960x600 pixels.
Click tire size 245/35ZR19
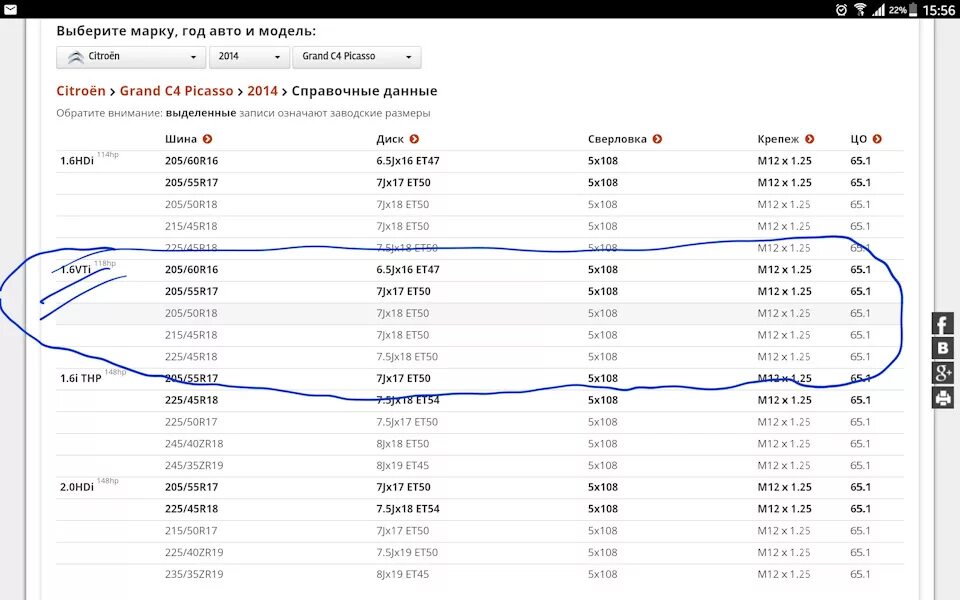194,465
